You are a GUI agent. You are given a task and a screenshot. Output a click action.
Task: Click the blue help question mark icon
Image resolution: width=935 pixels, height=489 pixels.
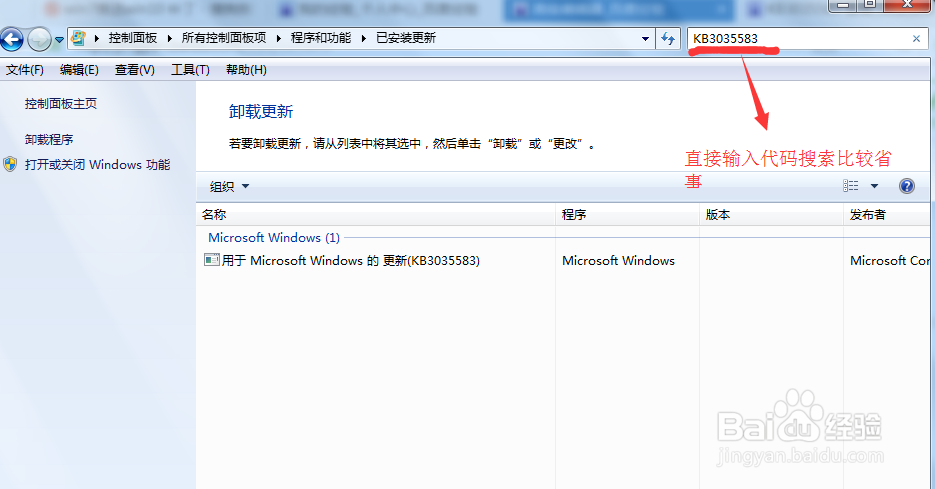[x=906, y=186]
